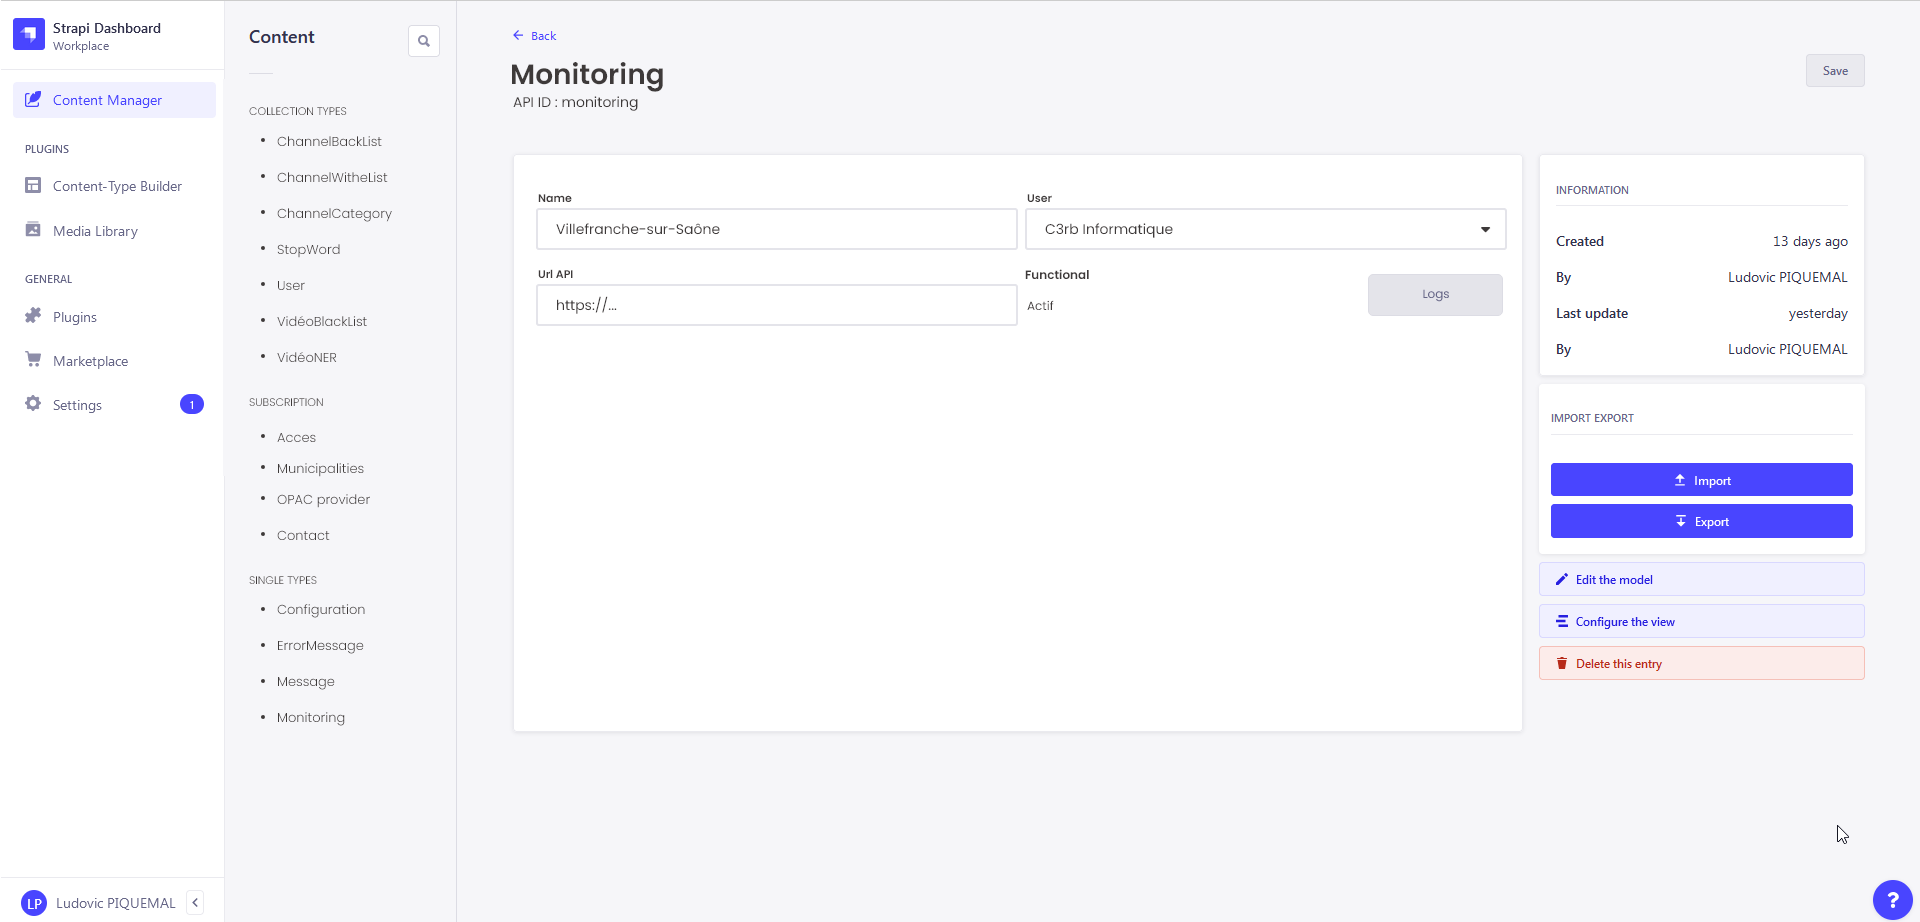Open VidéoNER collection type

307,357
